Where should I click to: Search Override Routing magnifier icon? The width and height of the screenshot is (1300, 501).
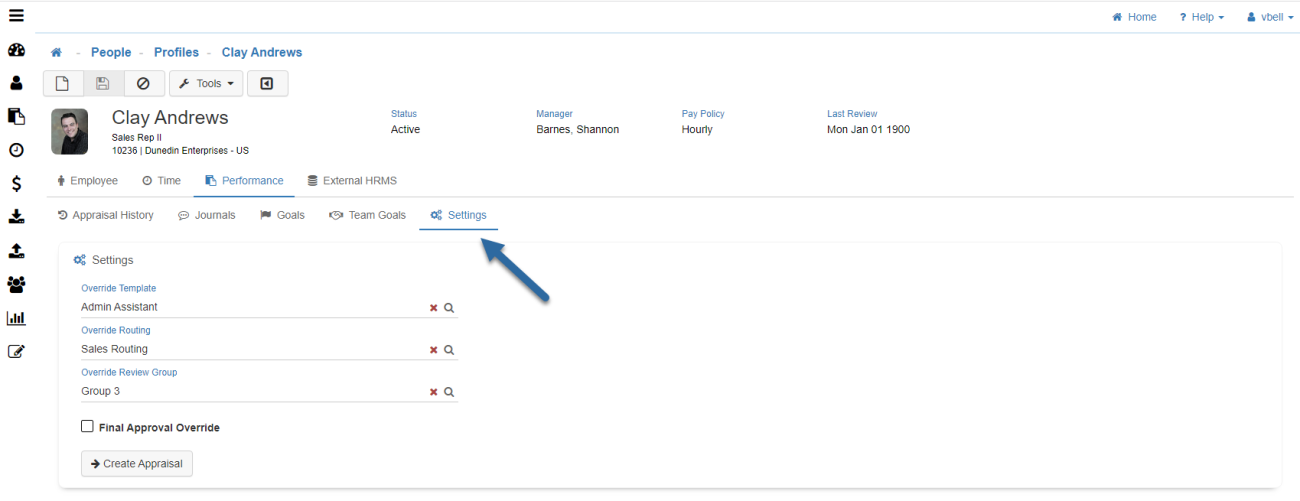(449, 350)
